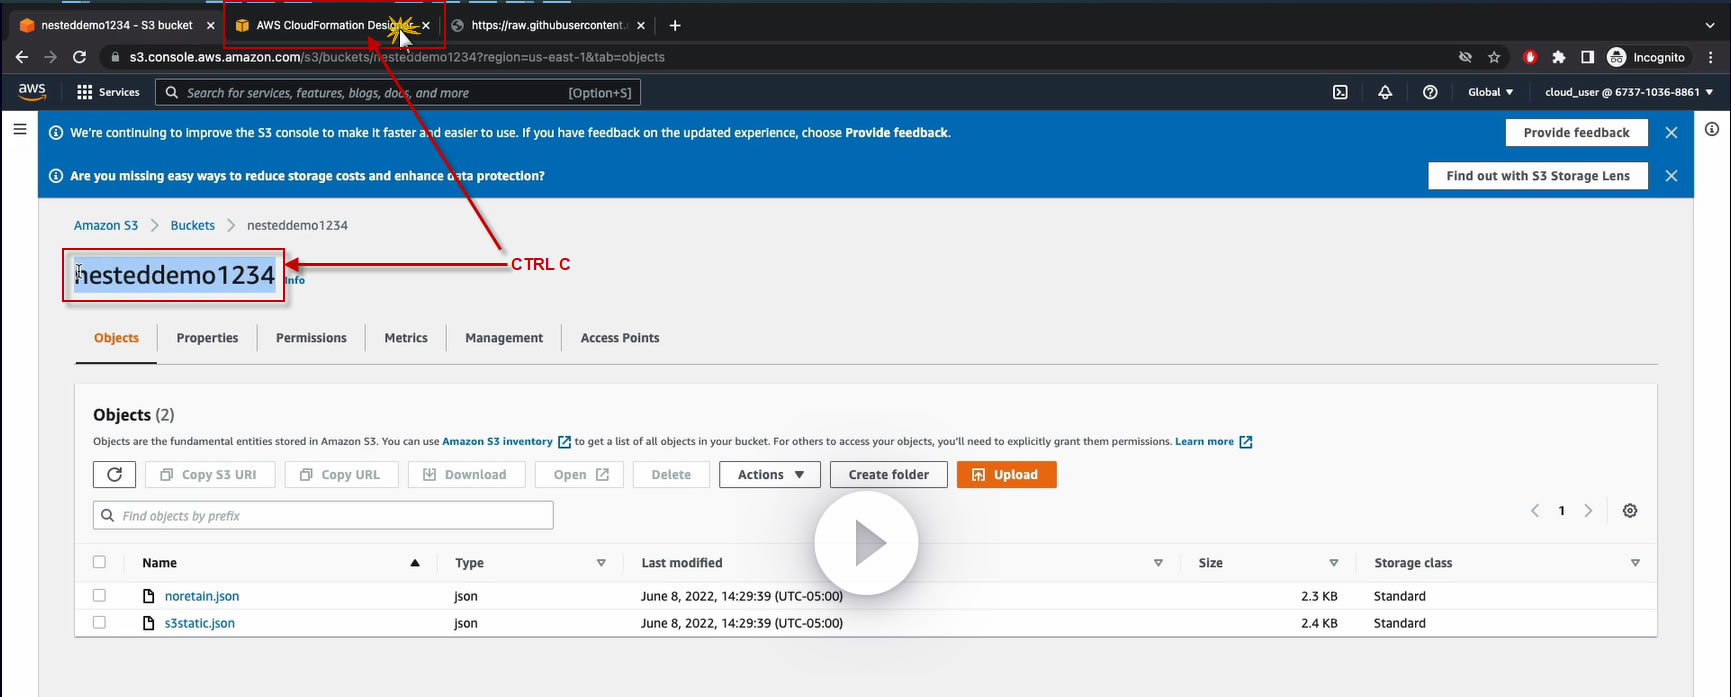Refresh the objects list
The width and height of the screenshot is (1731, 697).
coord(114,475)
